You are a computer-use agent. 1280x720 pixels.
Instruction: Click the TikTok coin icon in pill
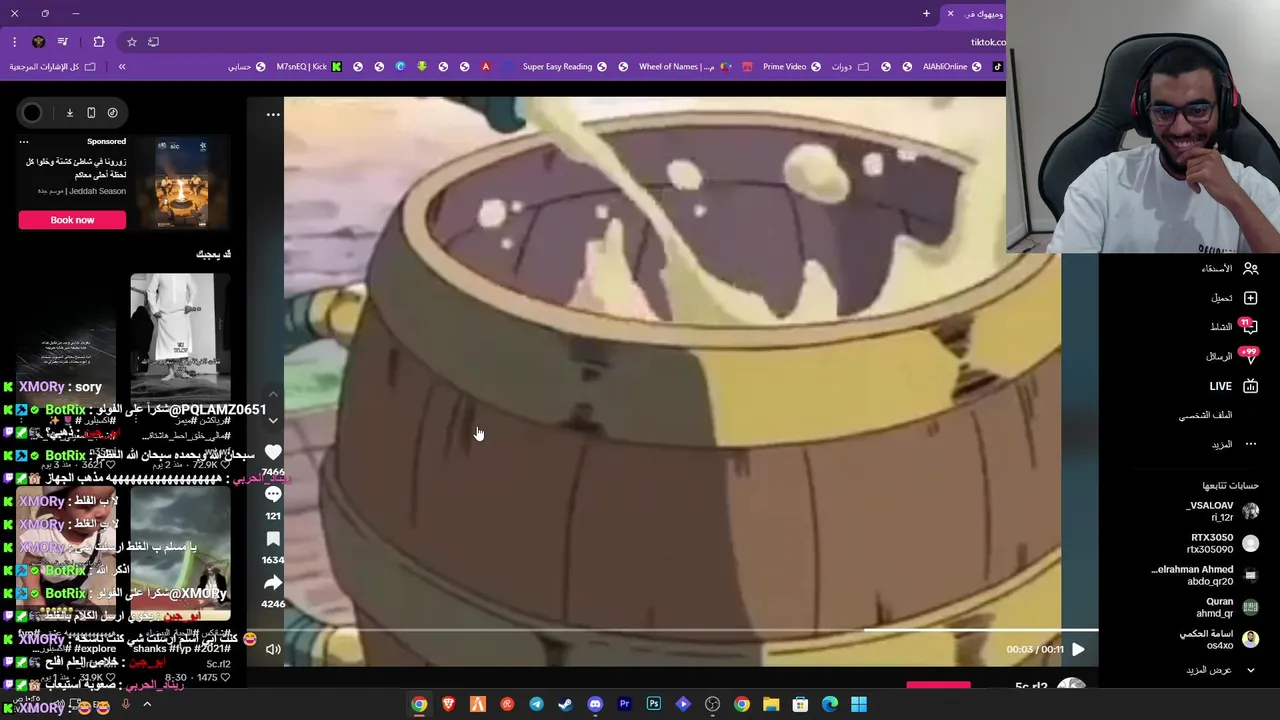click(112, 113)
